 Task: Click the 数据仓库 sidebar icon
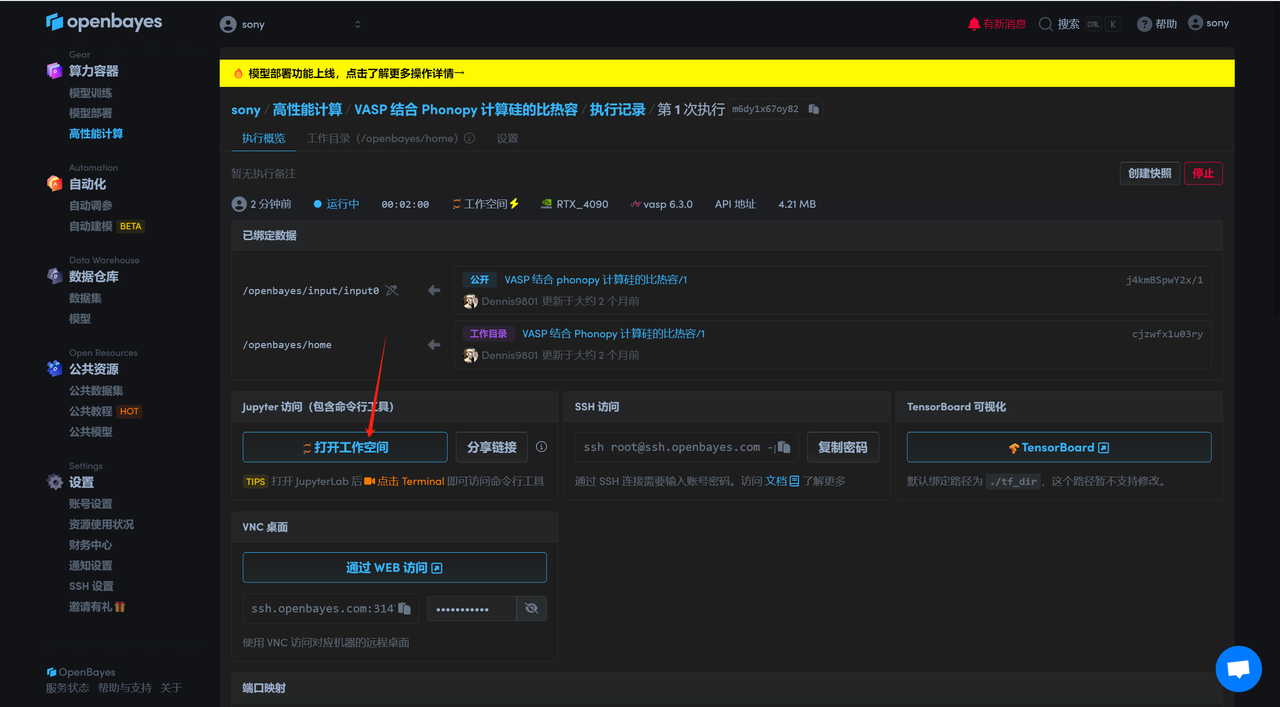[54, 276]
